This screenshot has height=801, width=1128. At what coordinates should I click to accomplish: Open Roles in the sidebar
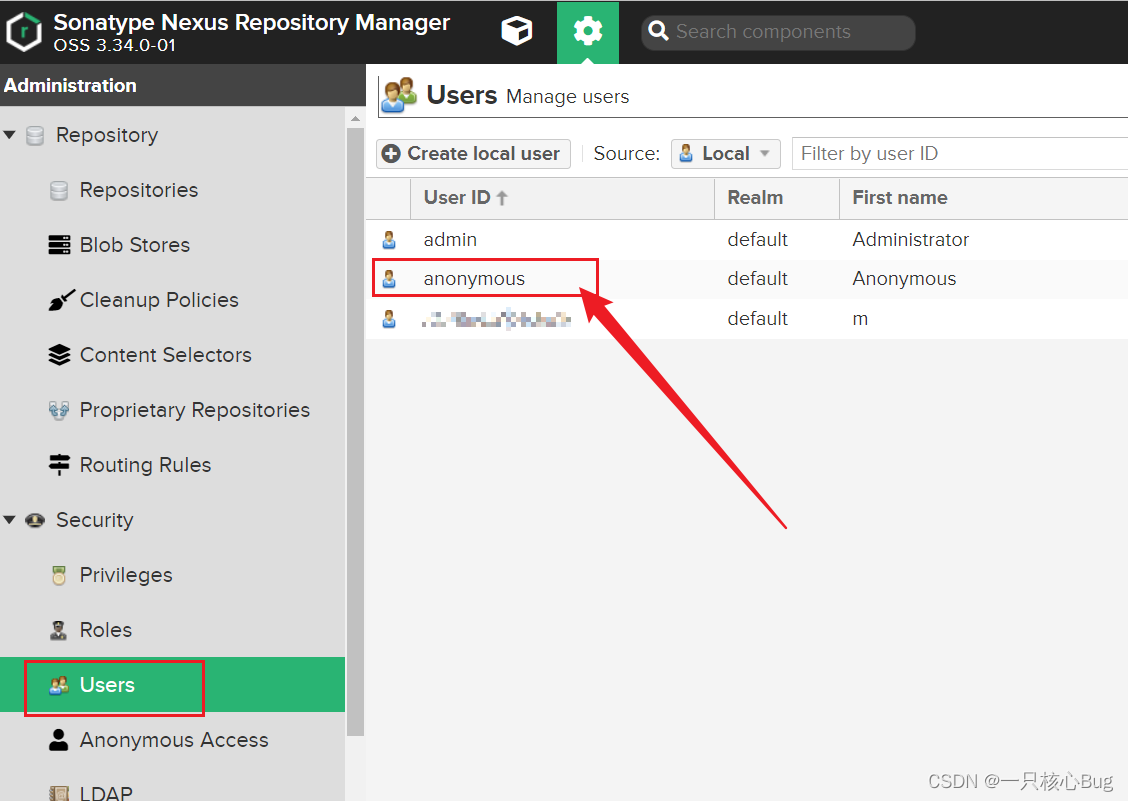(x=106, y=630)
